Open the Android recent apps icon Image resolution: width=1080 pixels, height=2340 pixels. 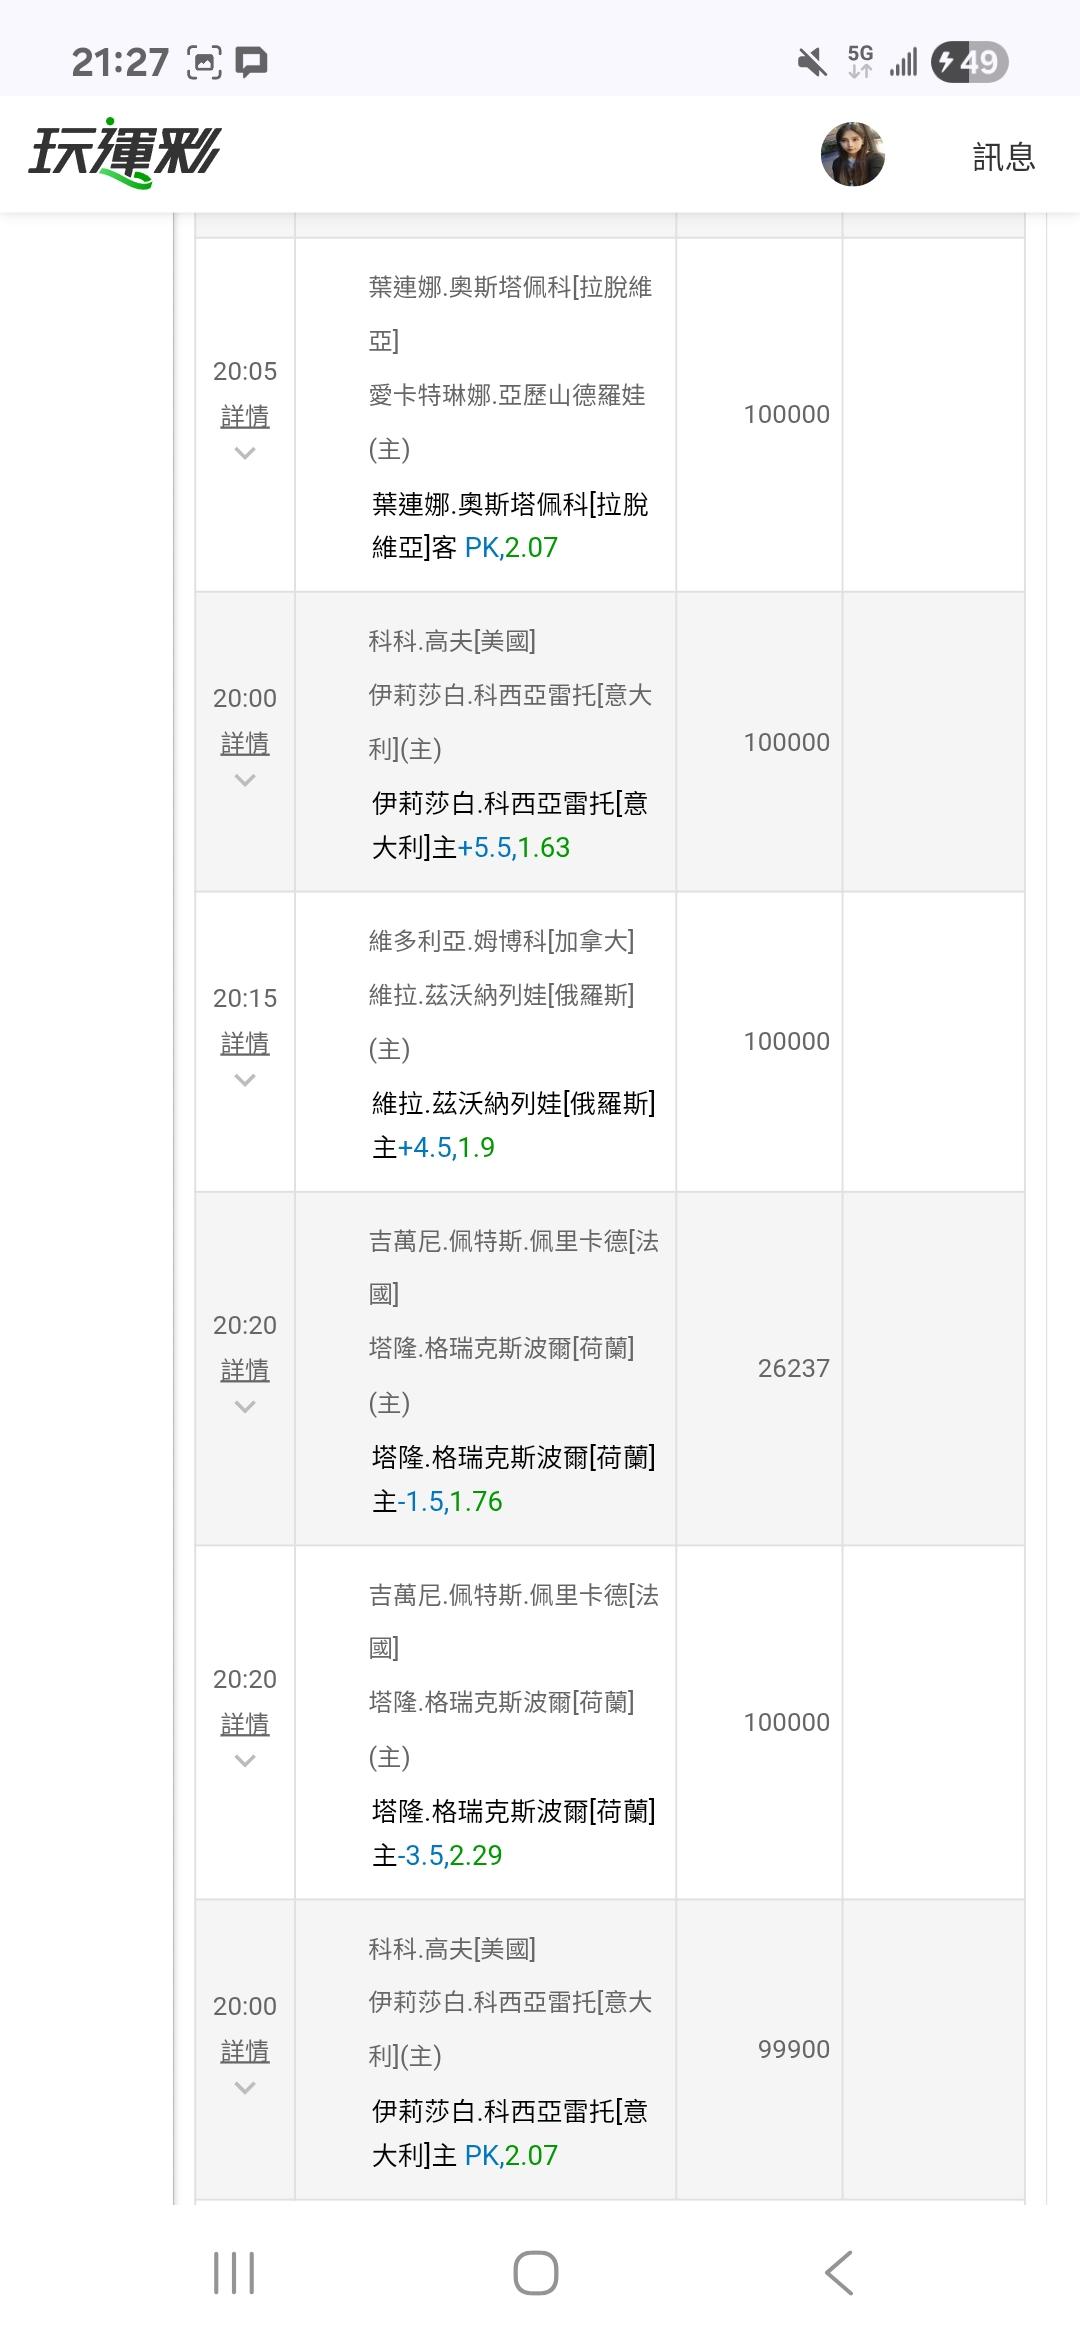(234, 2273)
